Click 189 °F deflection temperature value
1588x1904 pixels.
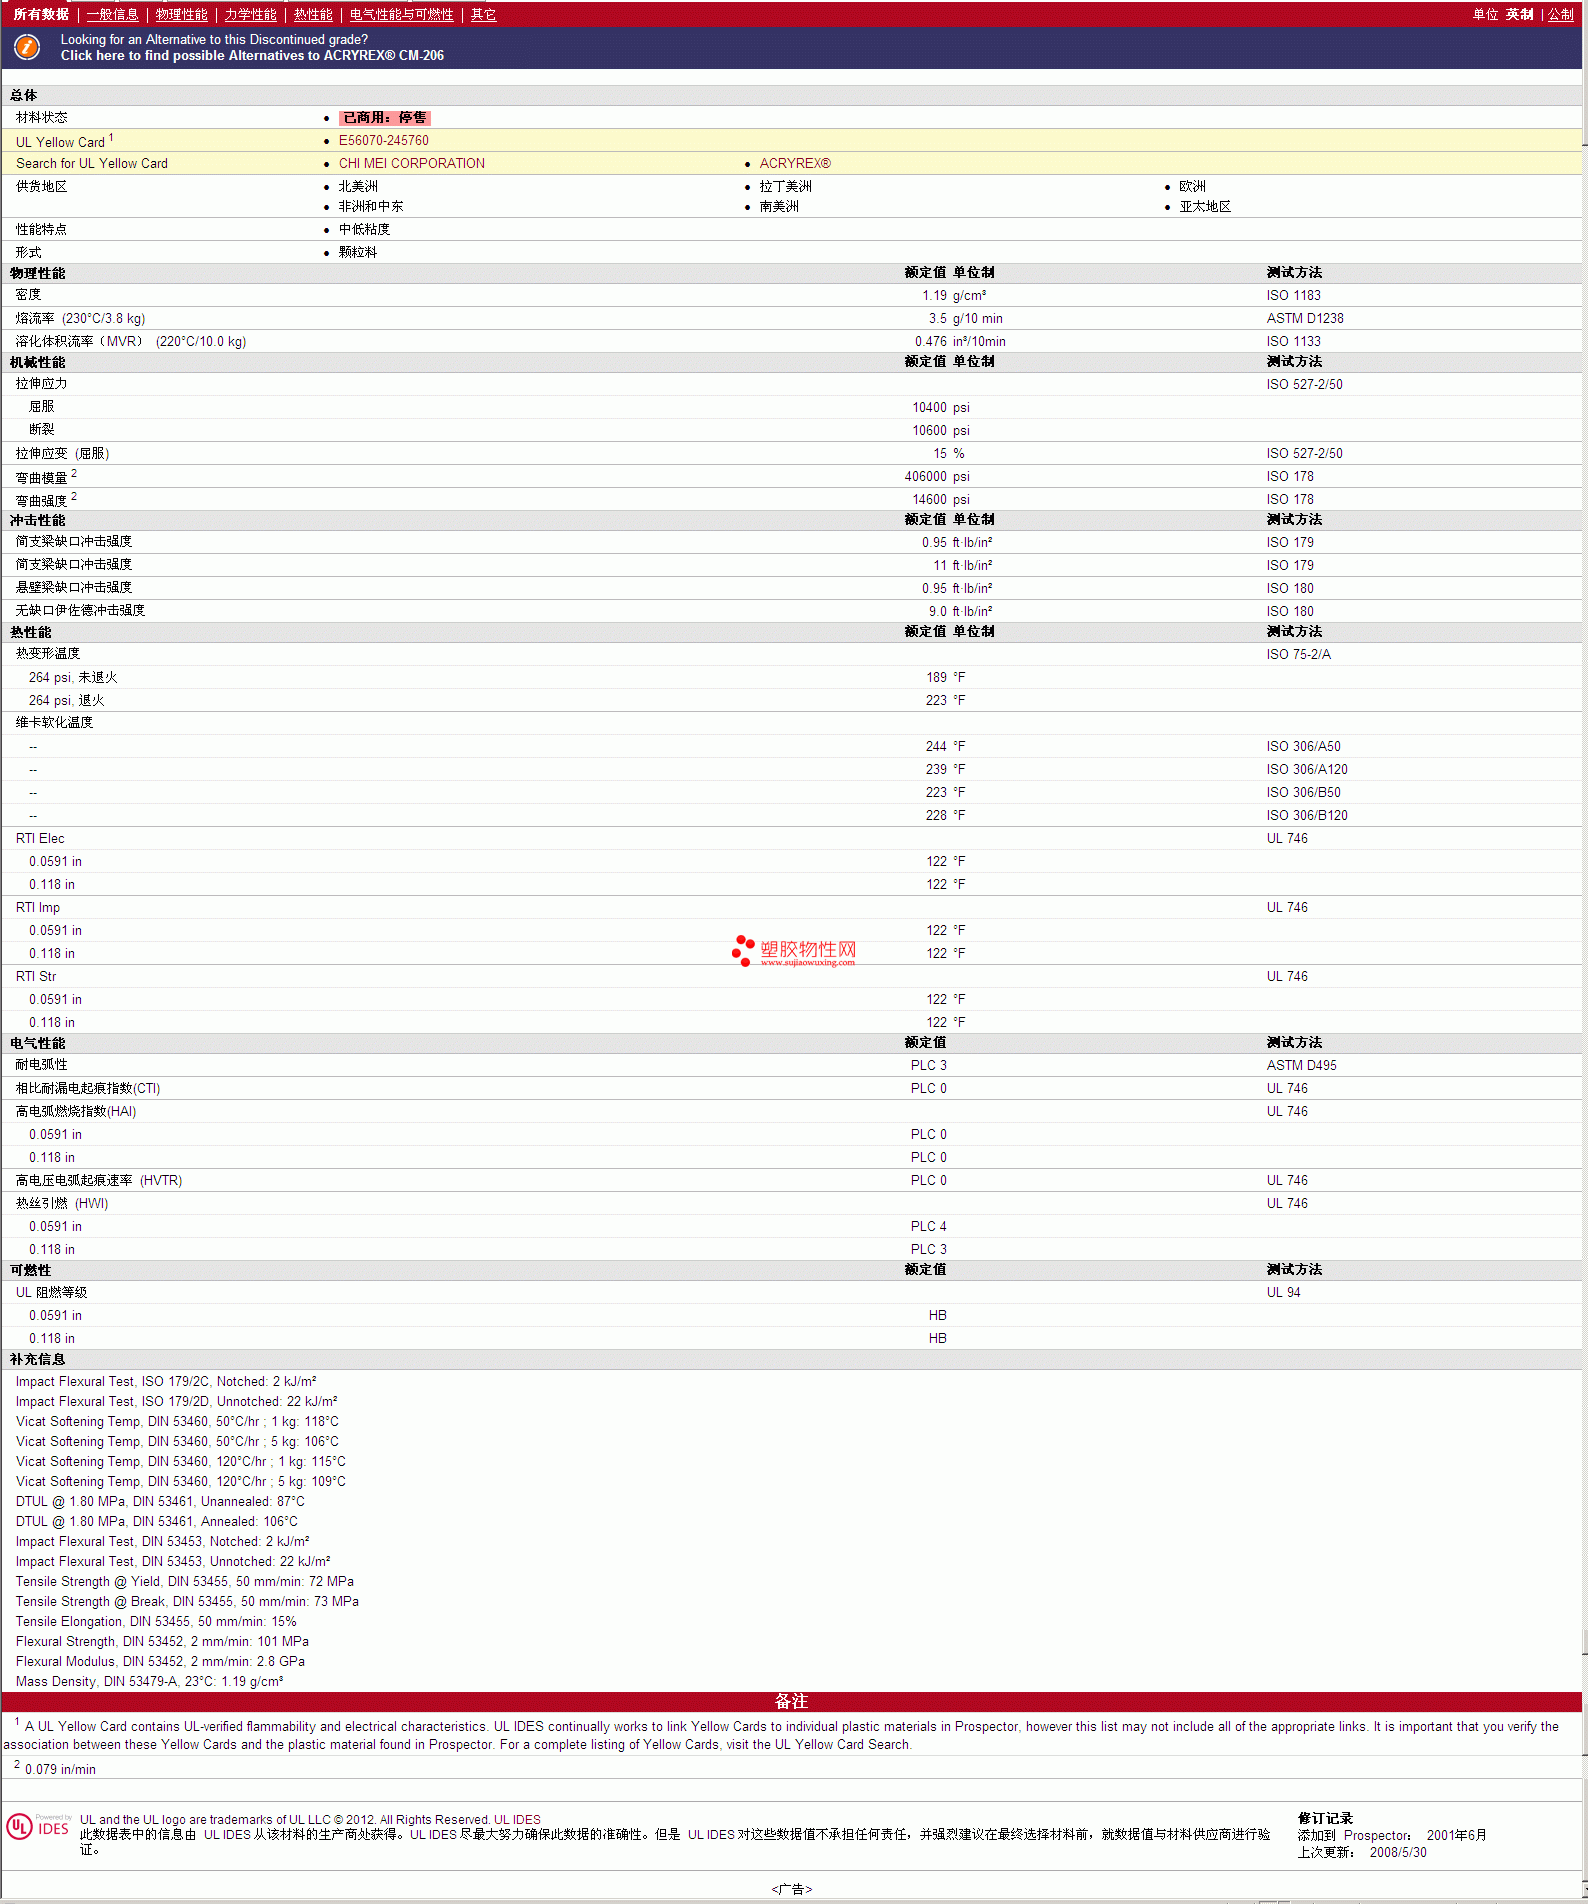(945, 677)
